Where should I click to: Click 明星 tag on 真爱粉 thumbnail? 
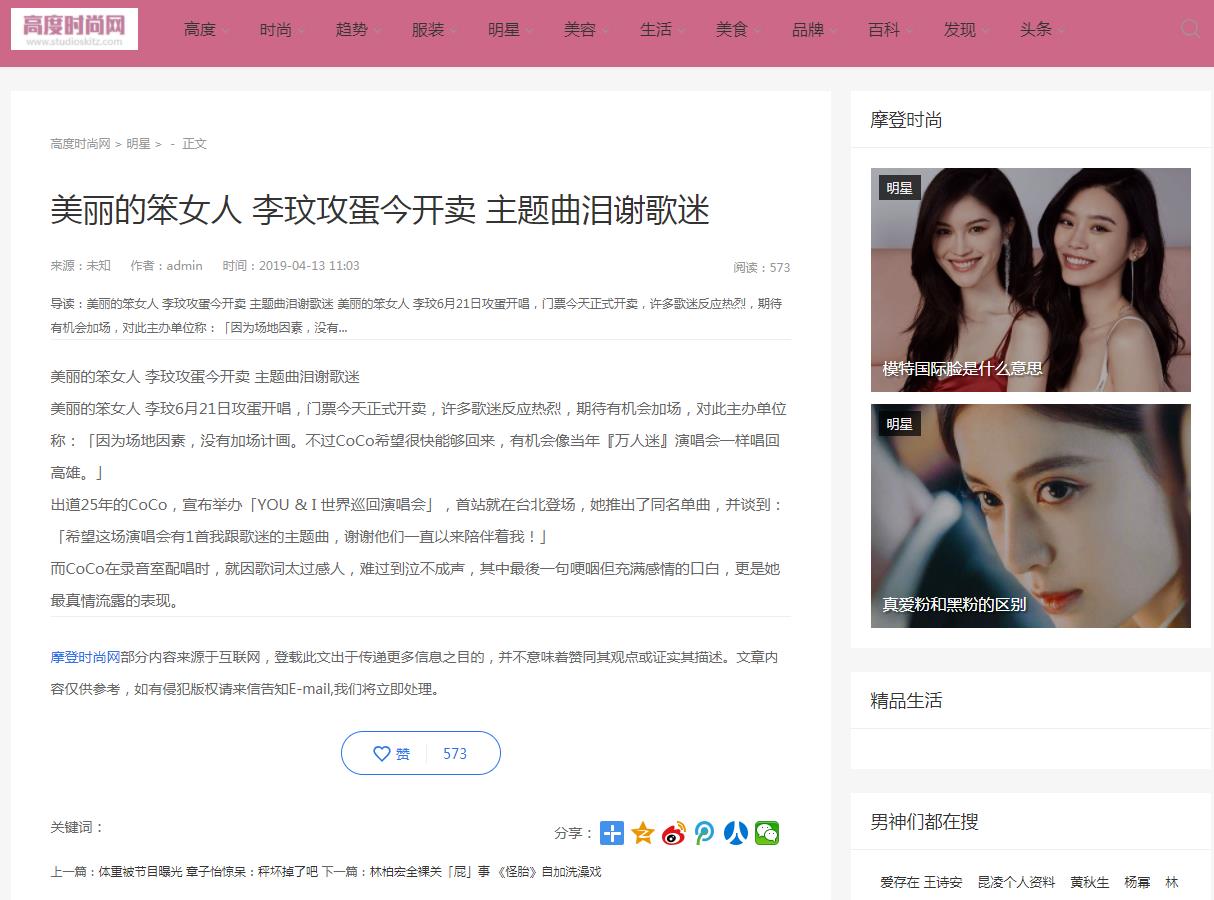click(899, 424)
